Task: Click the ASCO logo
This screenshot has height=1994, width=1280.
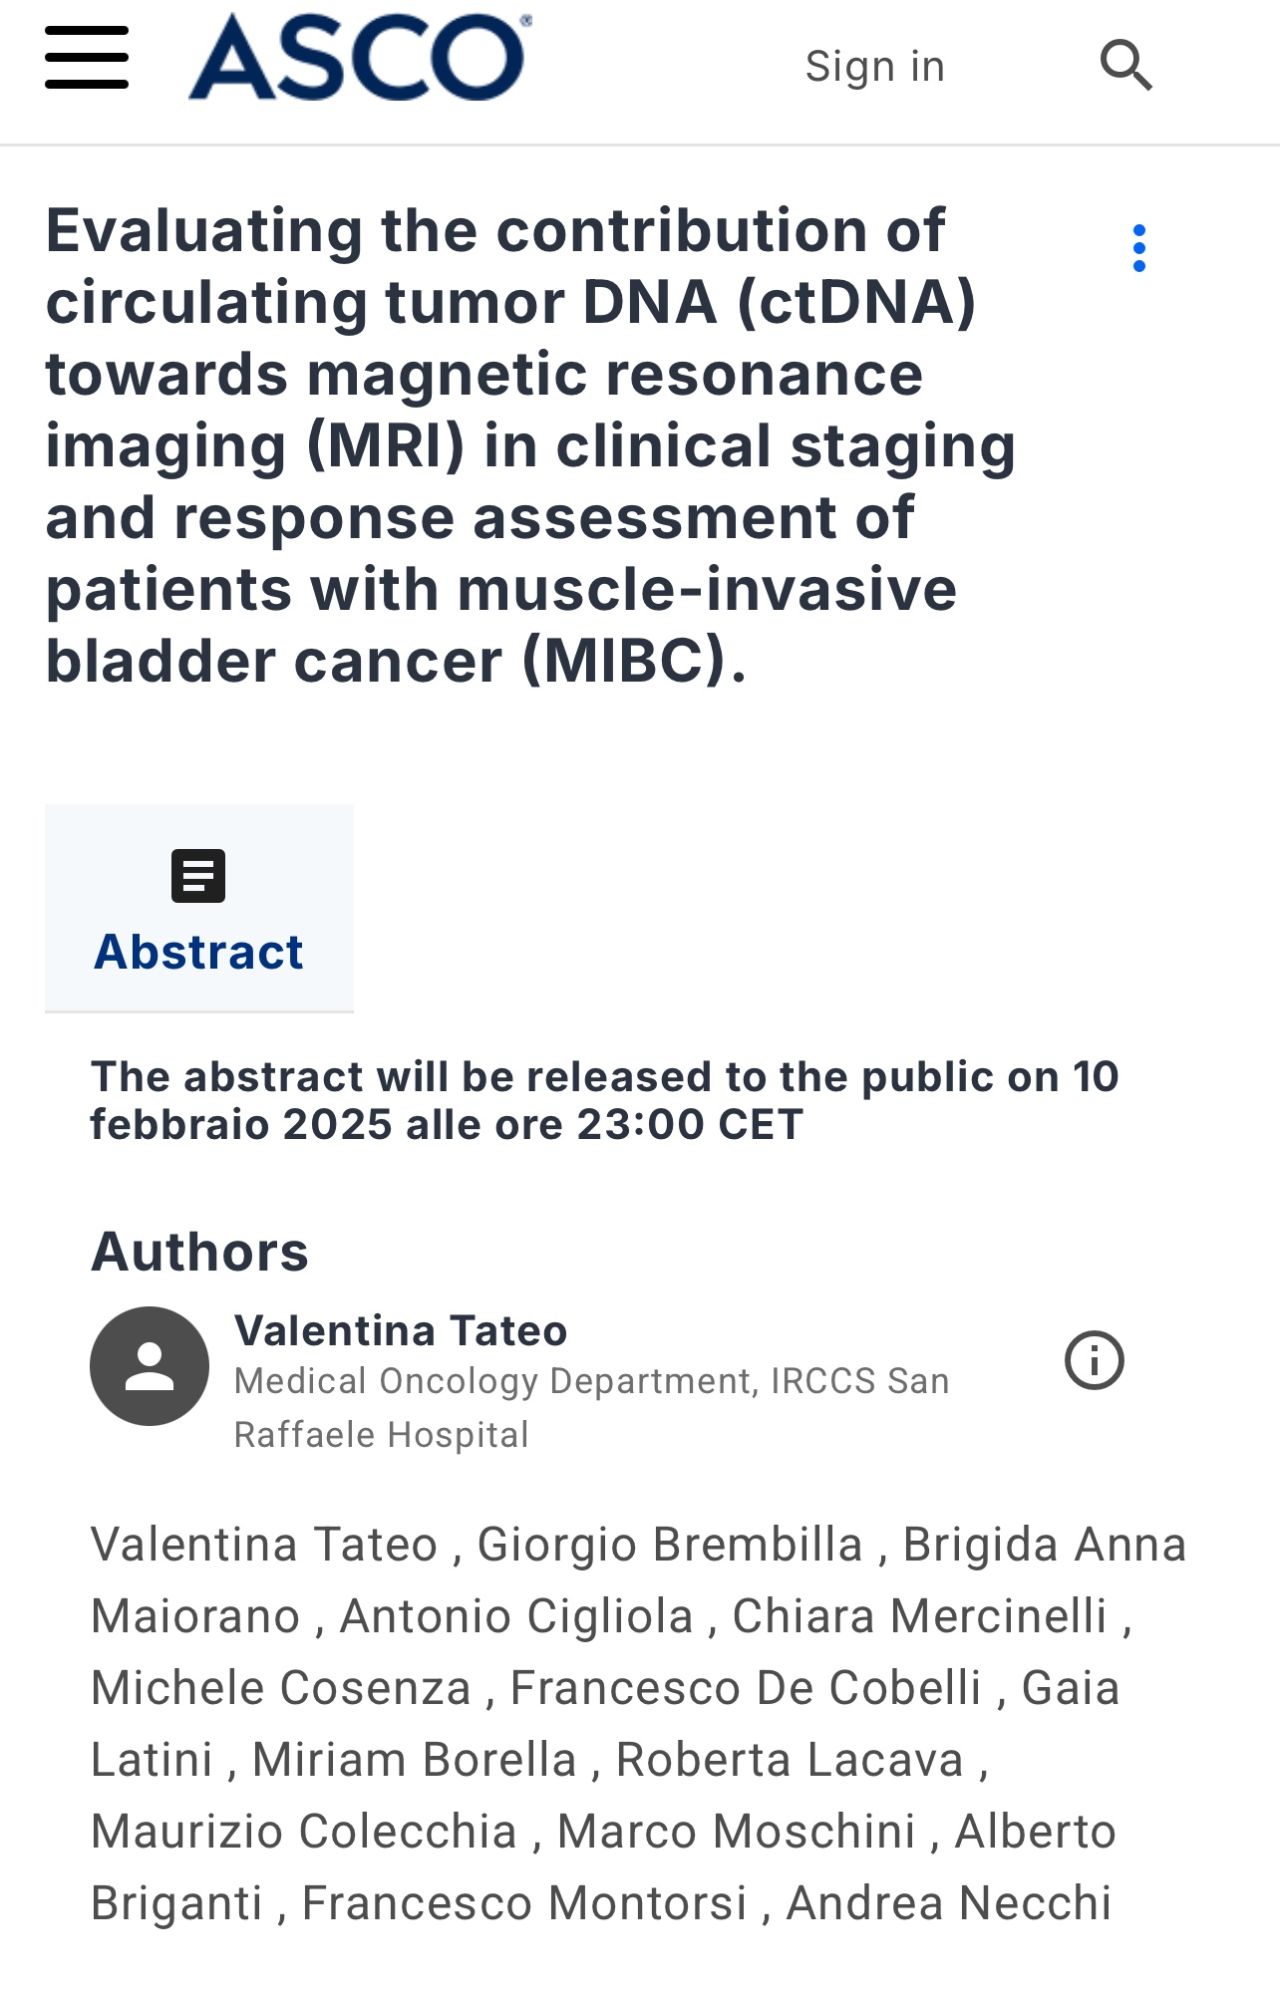Action: [x=360, y=57]
